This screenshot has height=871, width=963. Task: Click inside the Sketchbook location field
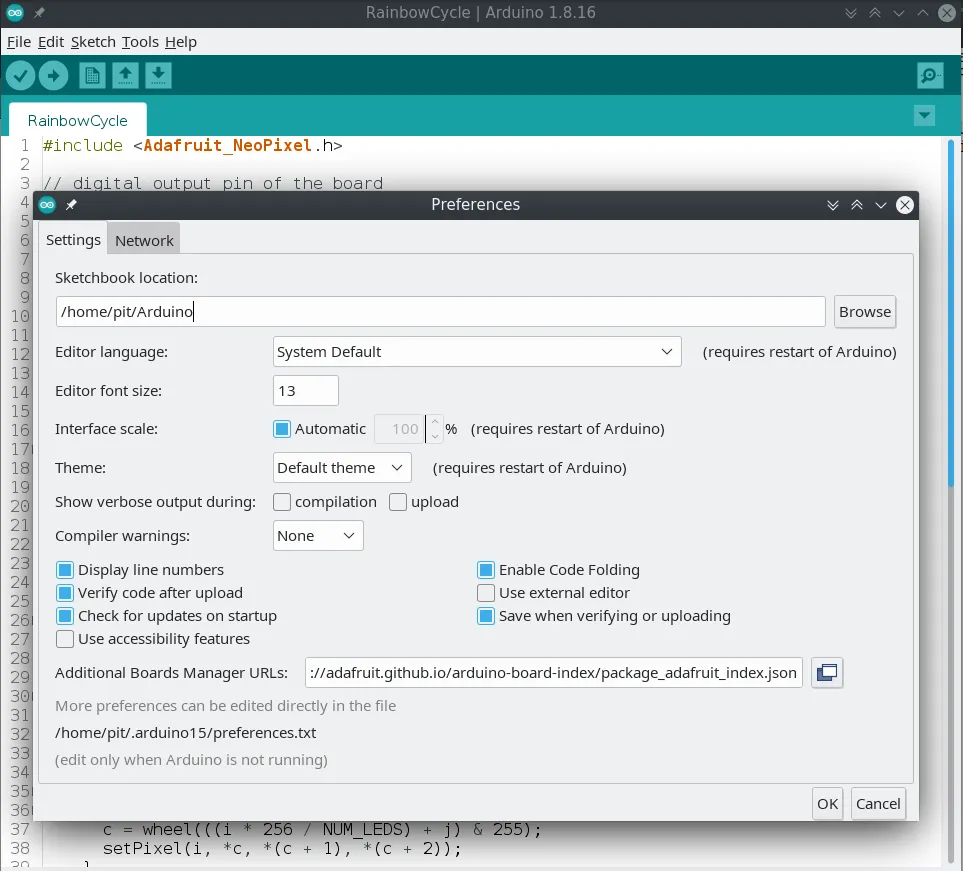pos(440,311)
